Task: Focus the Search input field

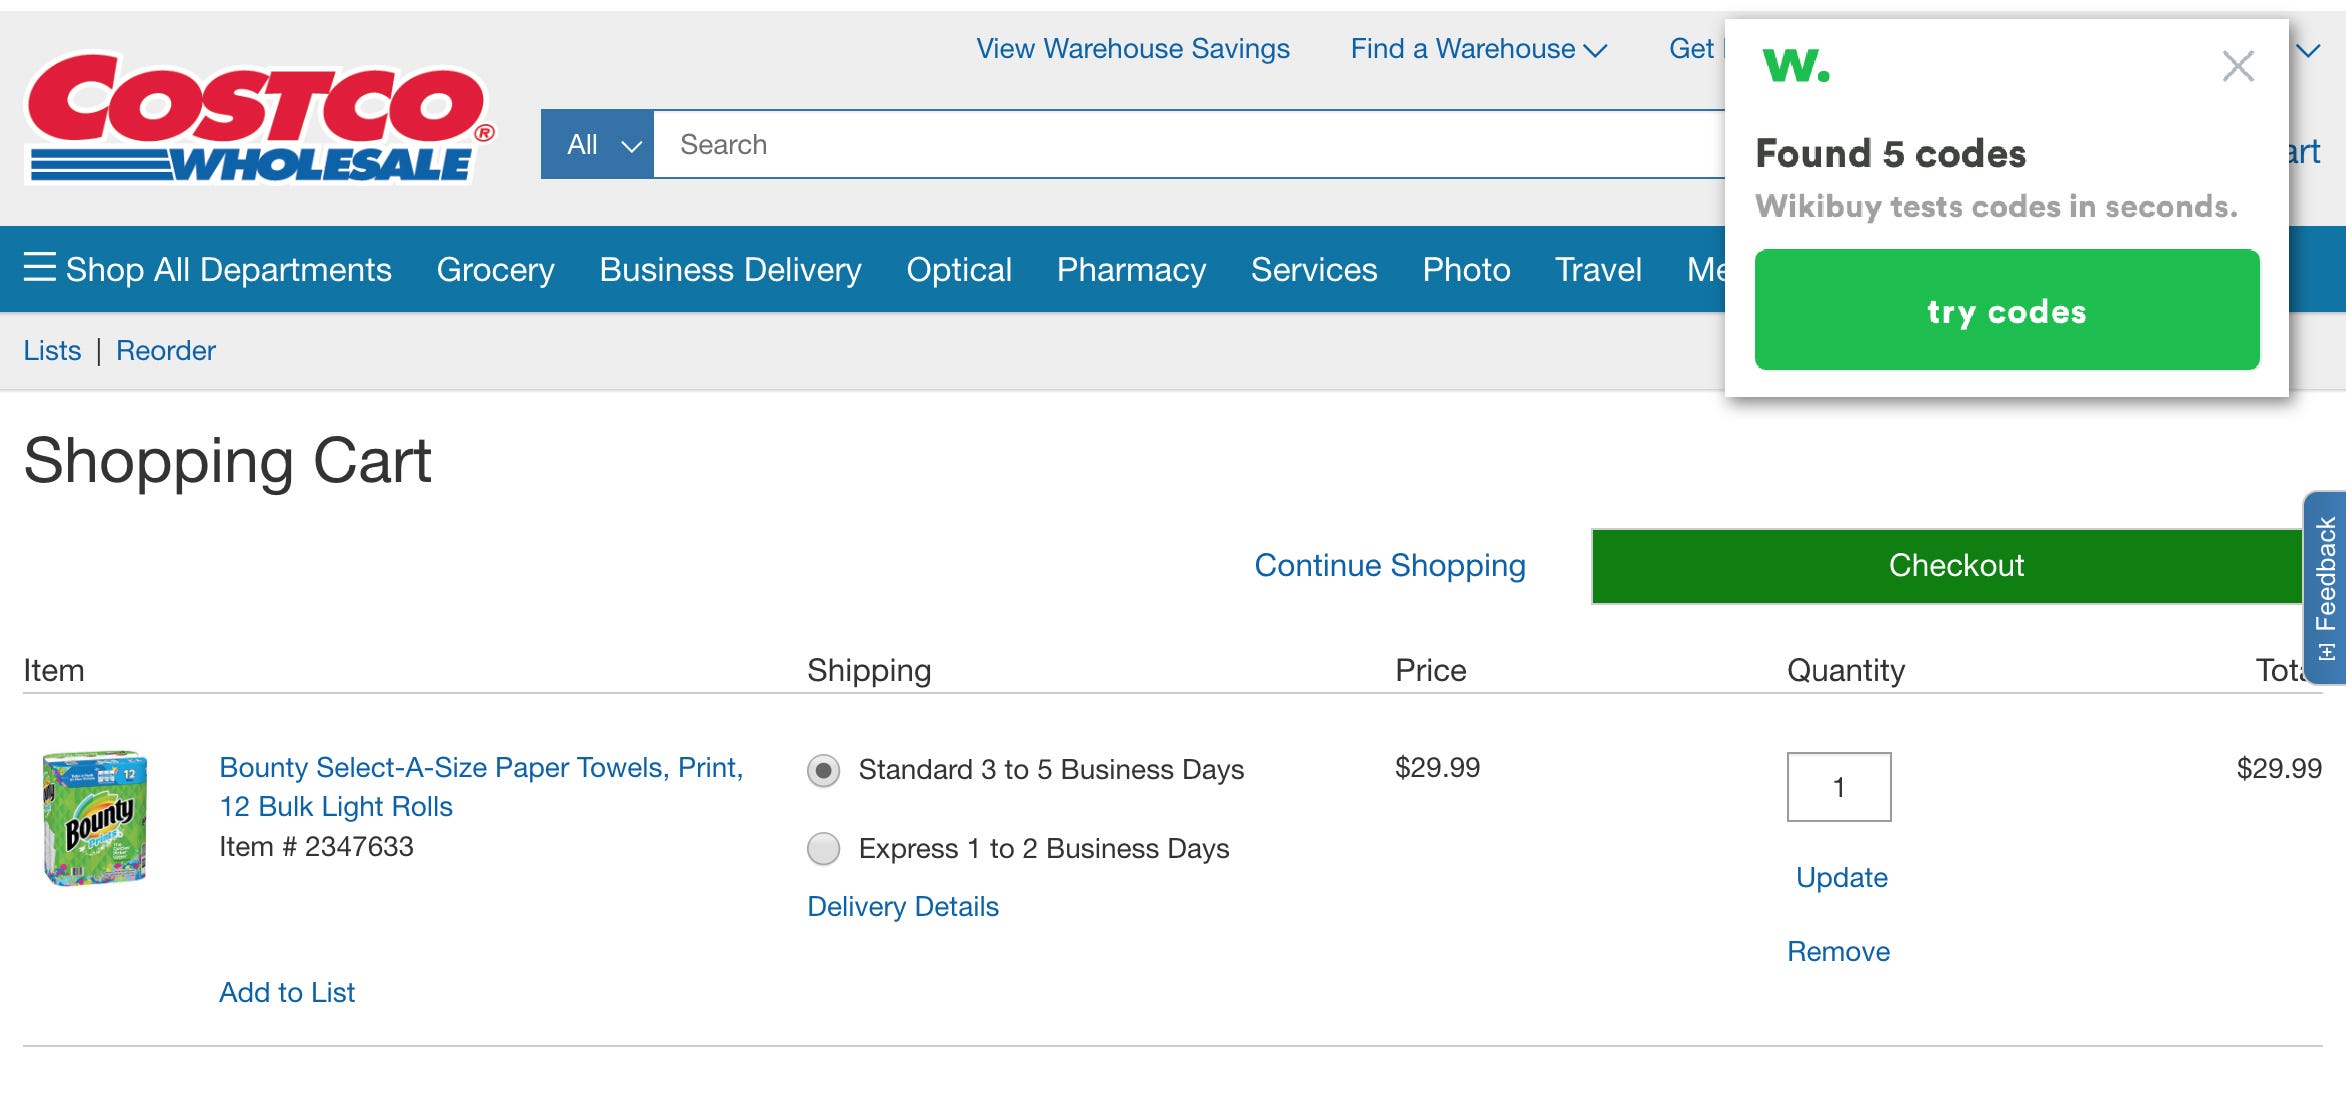Action: tap(1189, 145)
